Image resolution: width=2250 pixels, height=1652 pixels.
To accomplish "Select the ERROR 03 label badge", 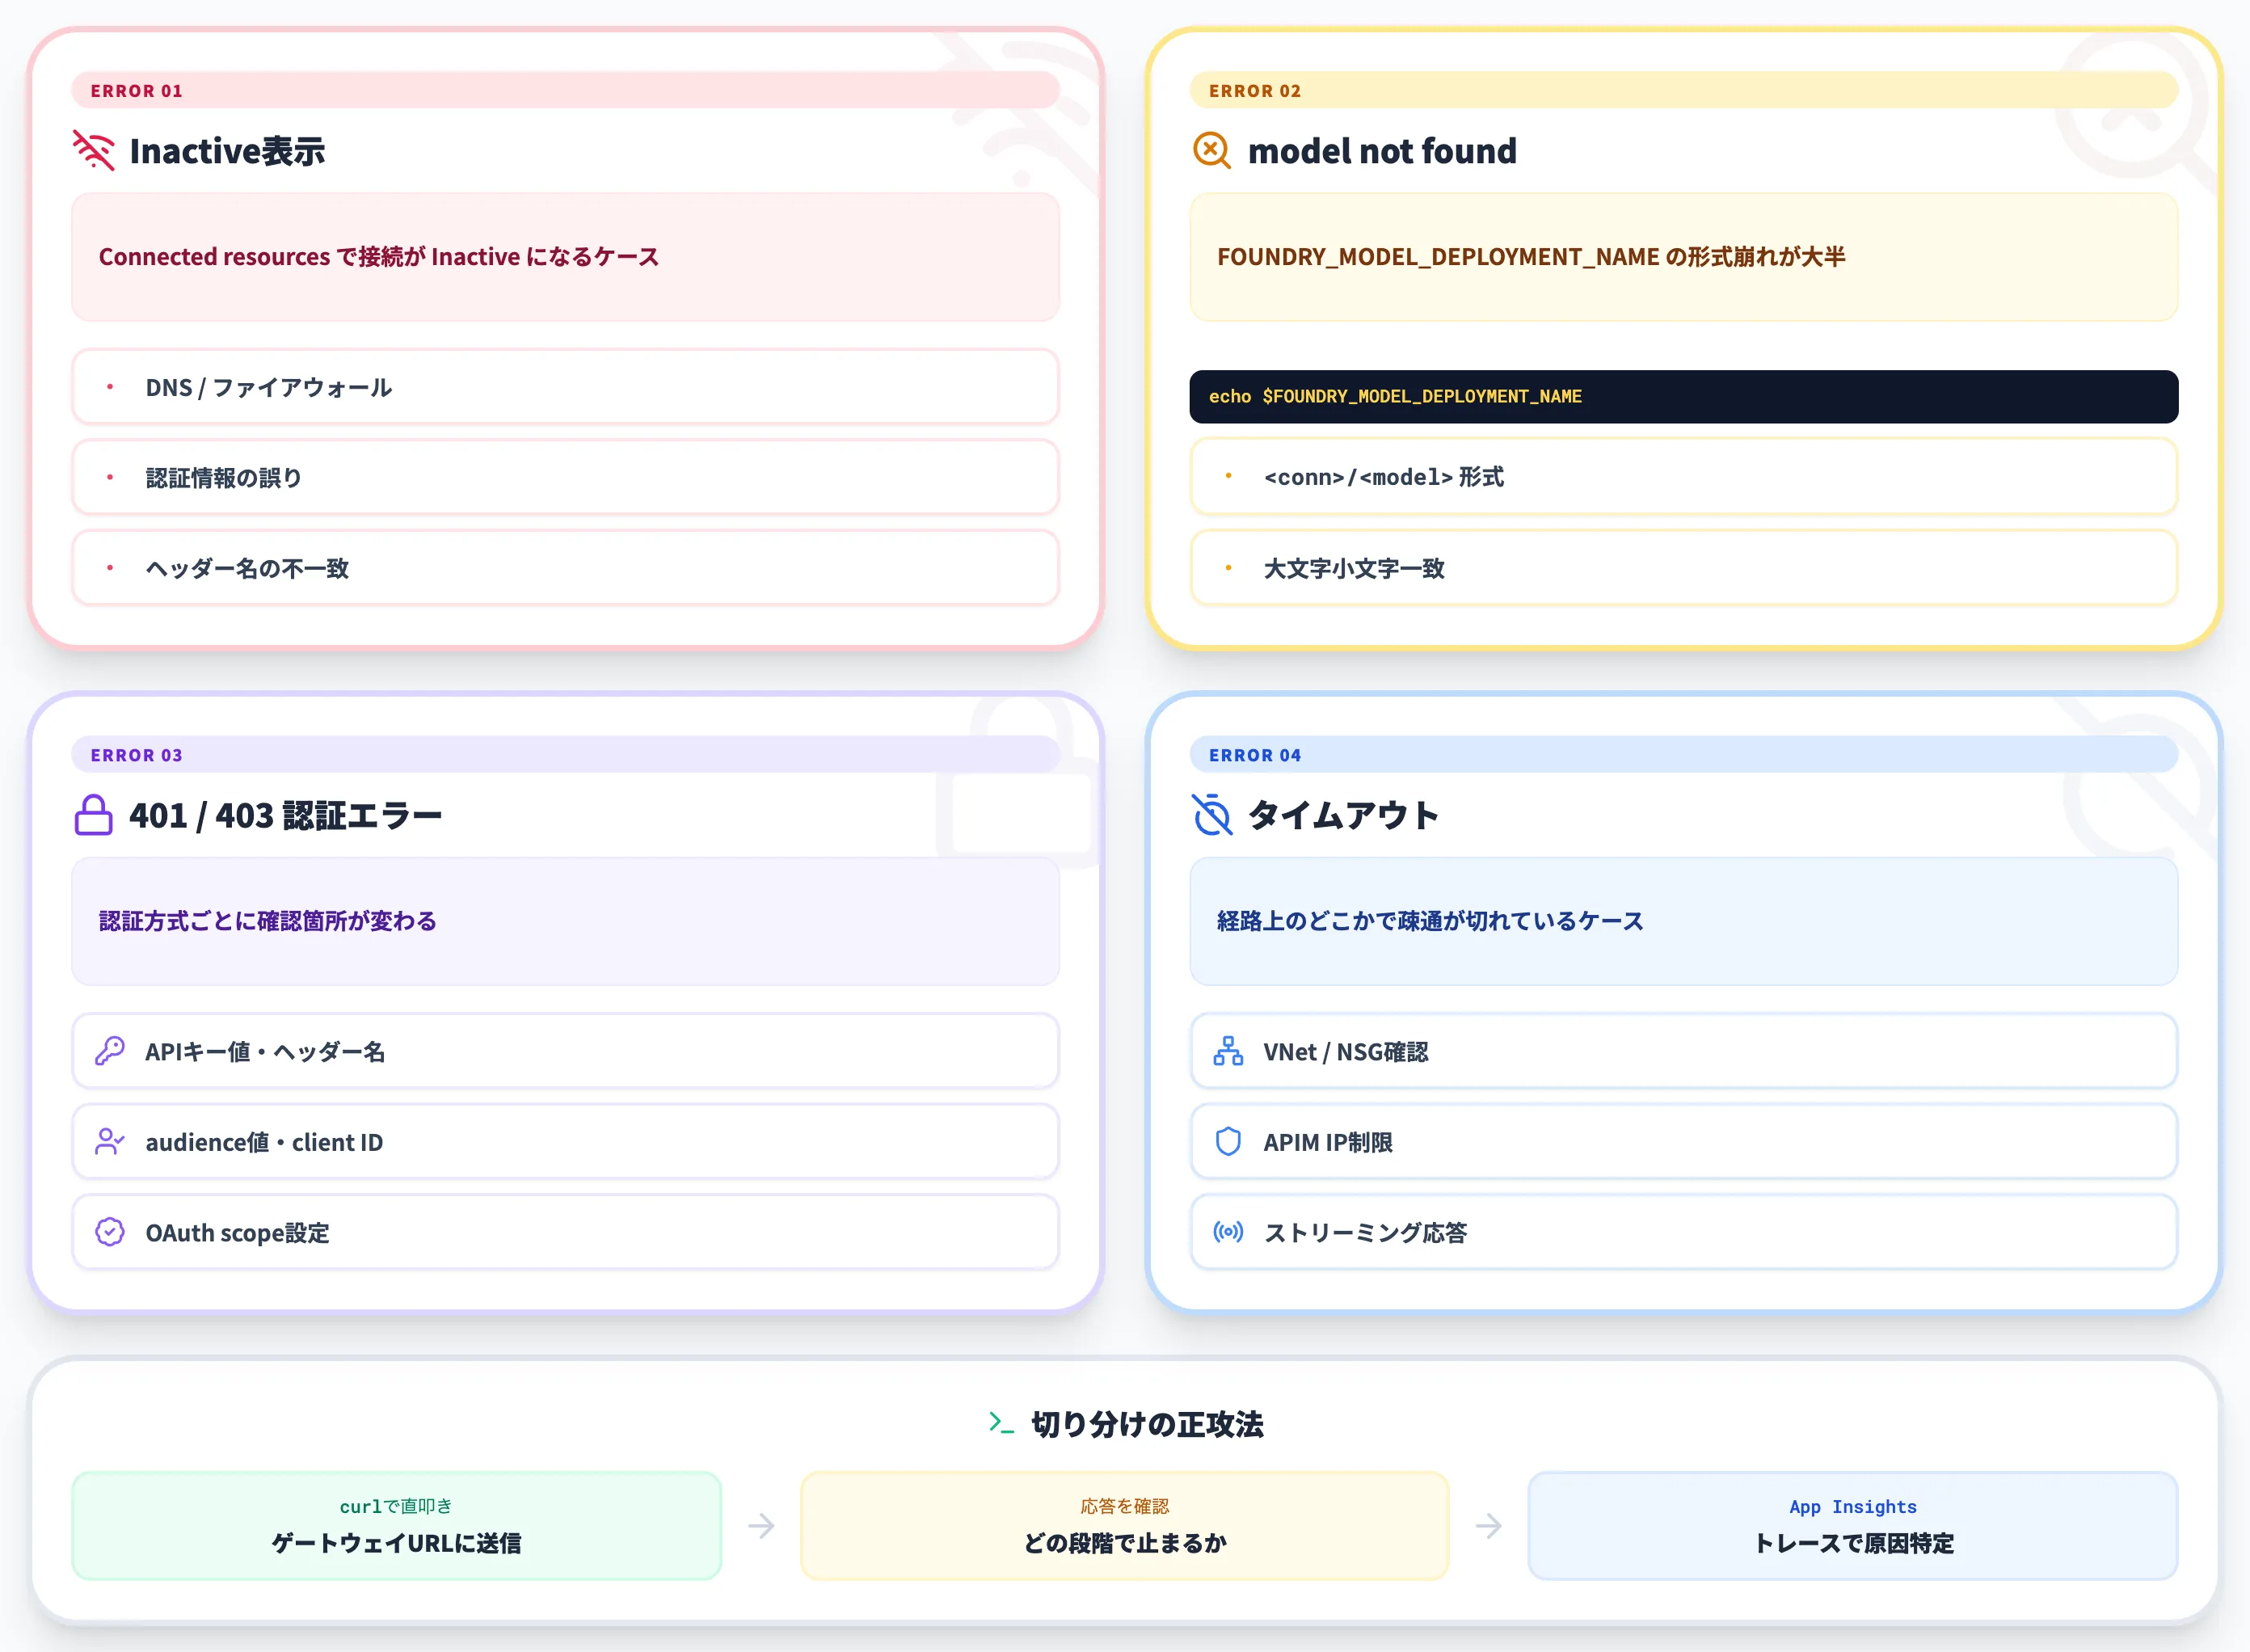I will click(565, 755).
